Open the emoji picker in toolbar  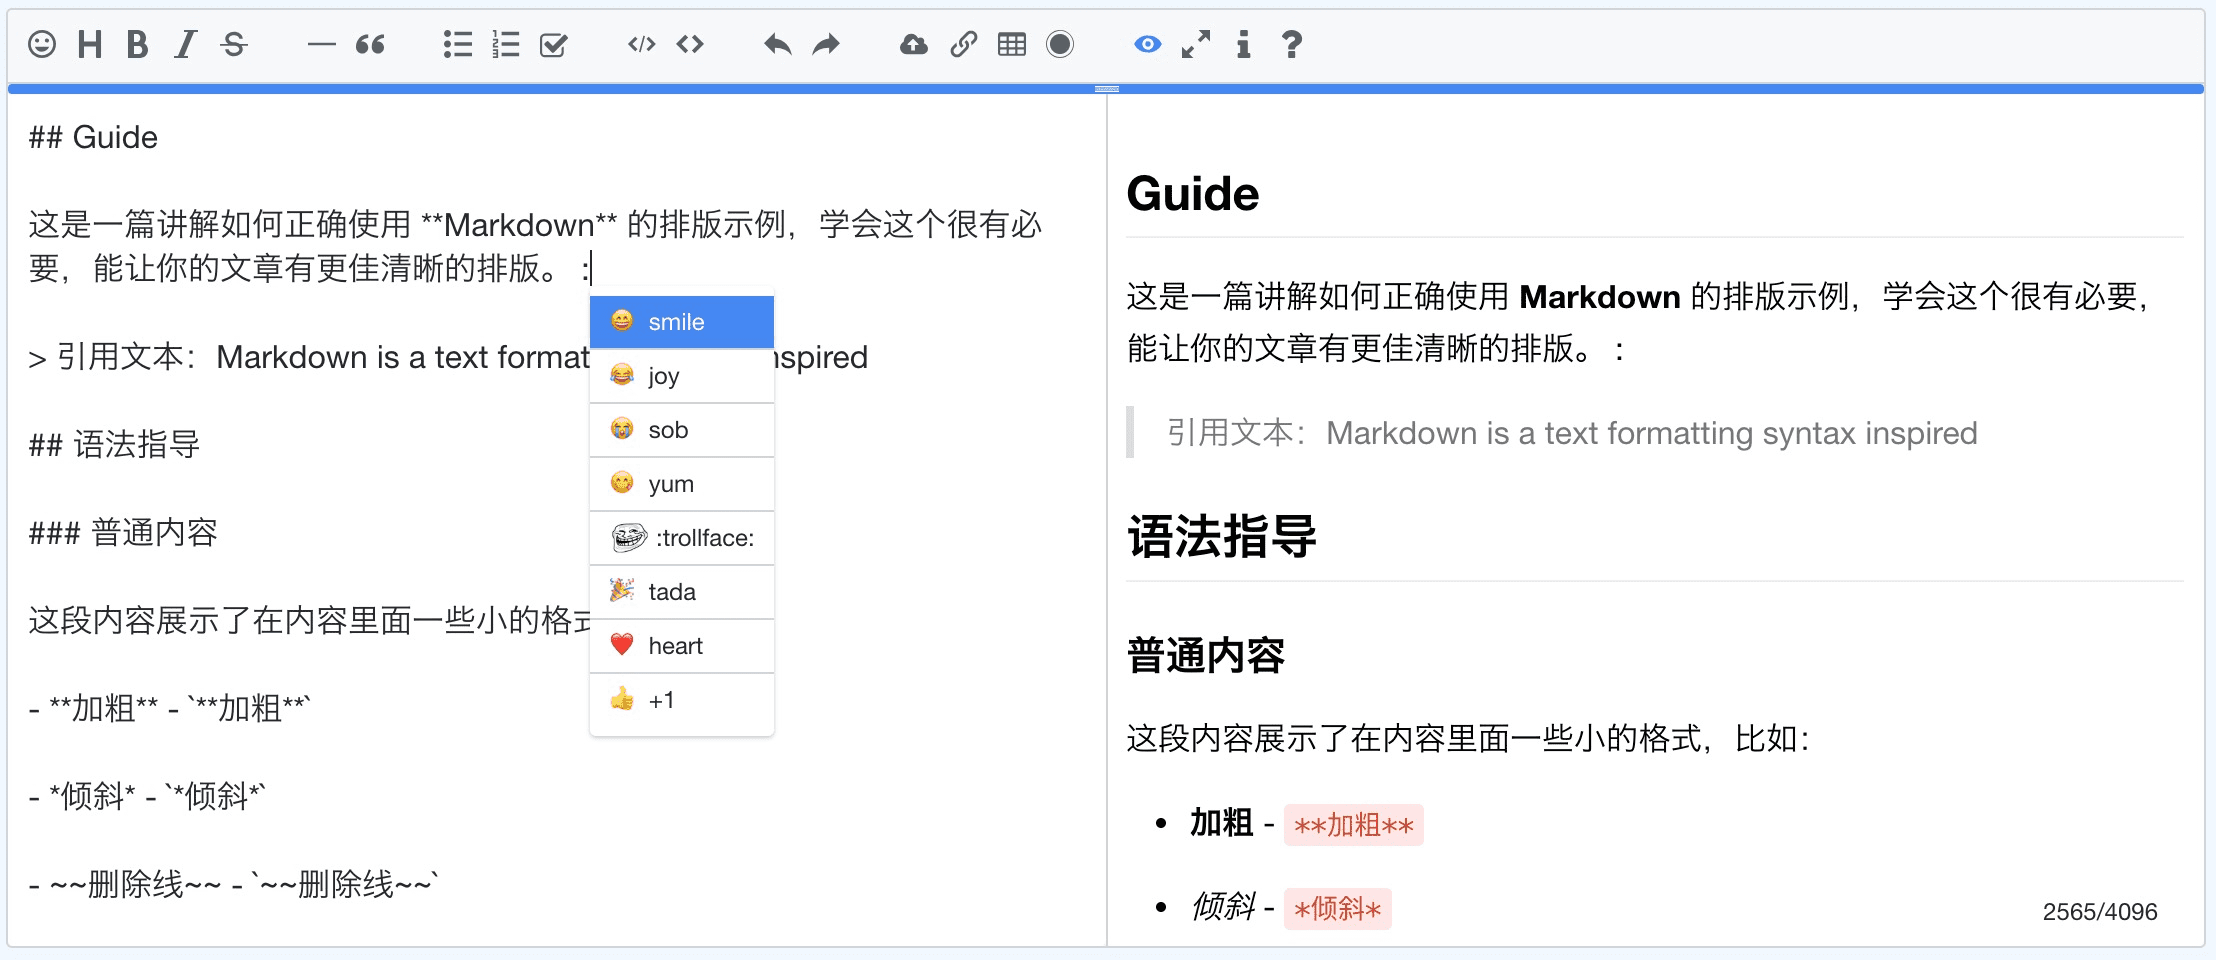pos(42,44)
